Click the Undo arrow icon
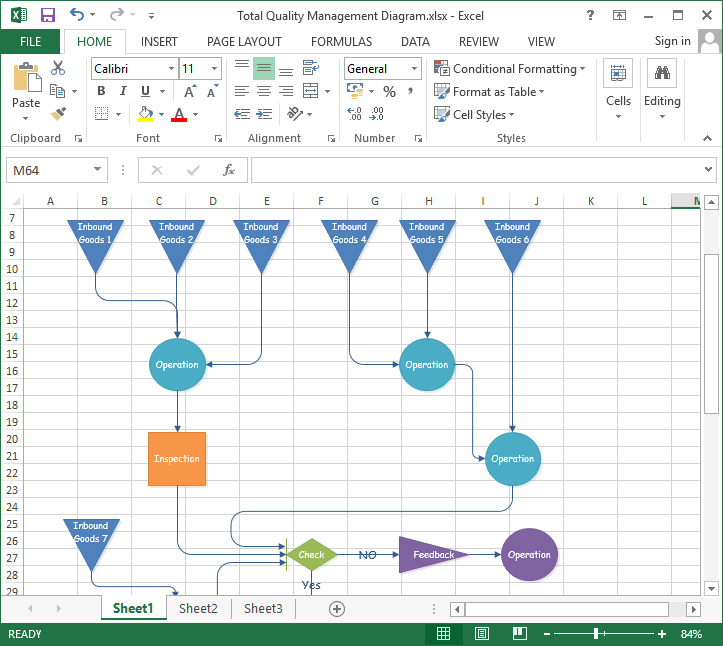This screenshot has width=723, height=646. pyautogui.click(x=77, y=15)
